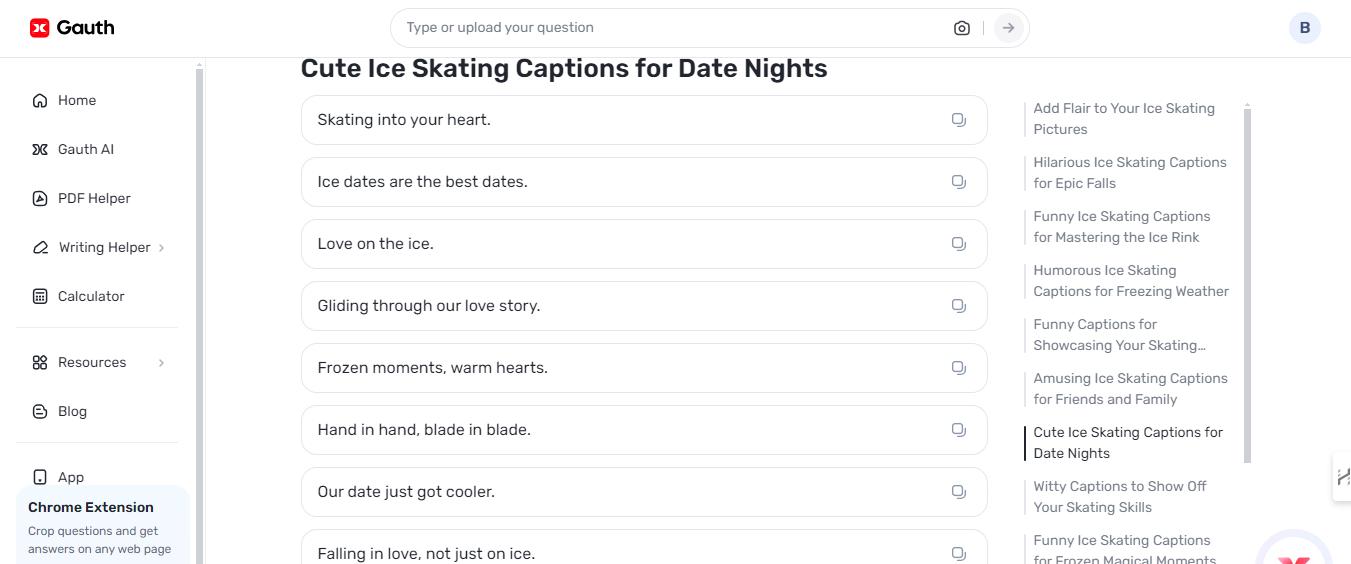Expand the Resources submenu chevron
The image size is (1351, 564).
click(161, 363)
